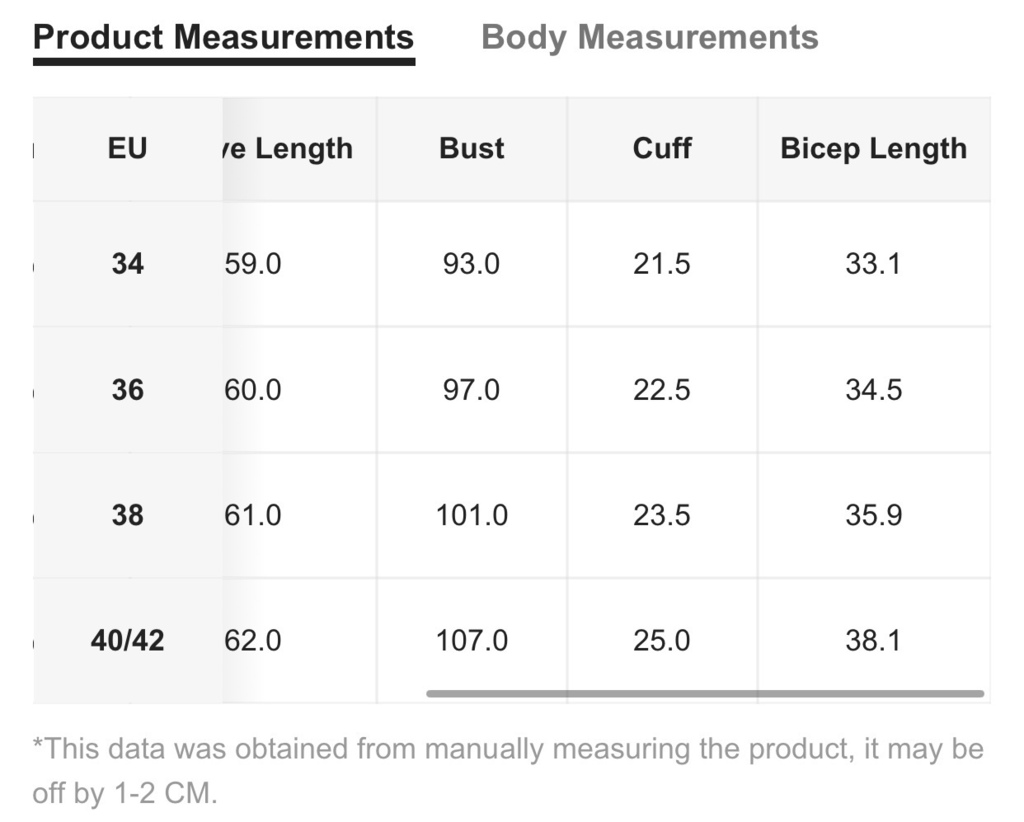Click the partially hidden Sleeve Length header
Screen dimensions: 1024x822
[288, 150]
